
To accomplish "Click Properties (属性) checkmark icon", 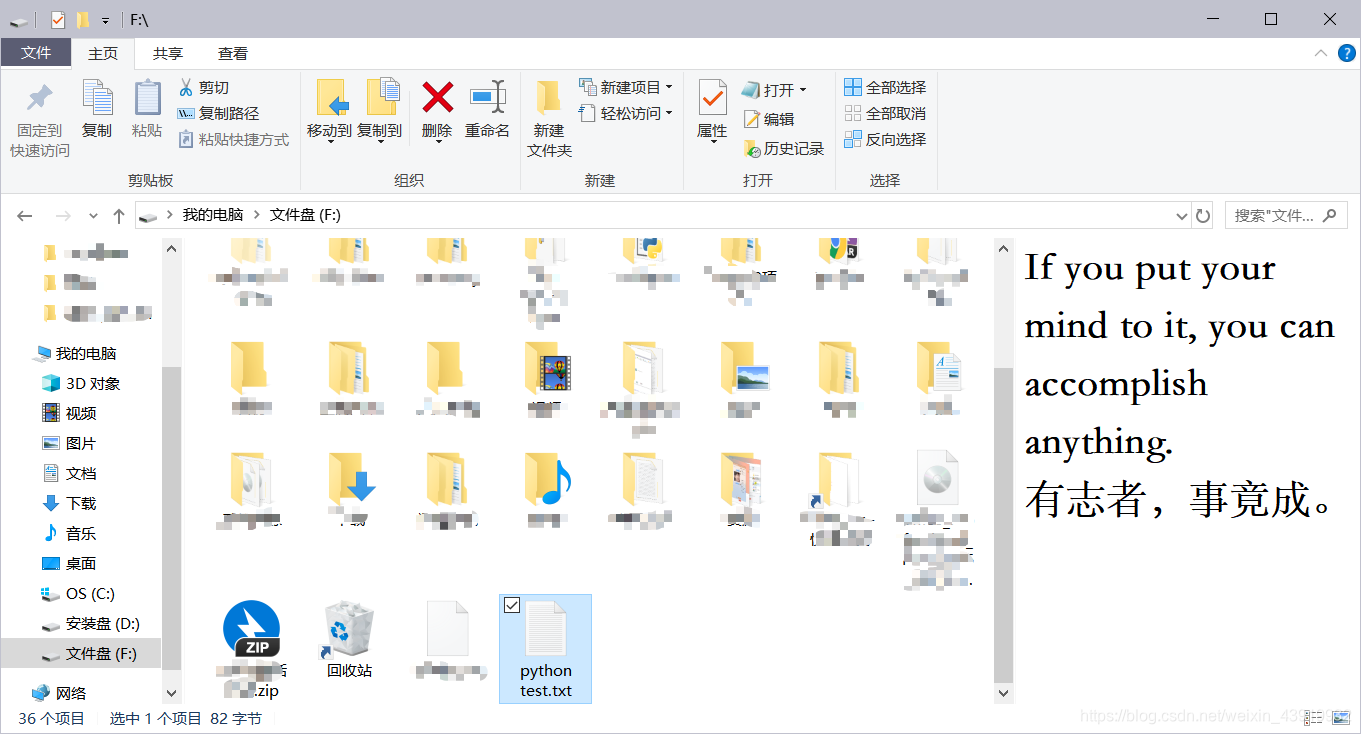I will click(x=712, y=98).
